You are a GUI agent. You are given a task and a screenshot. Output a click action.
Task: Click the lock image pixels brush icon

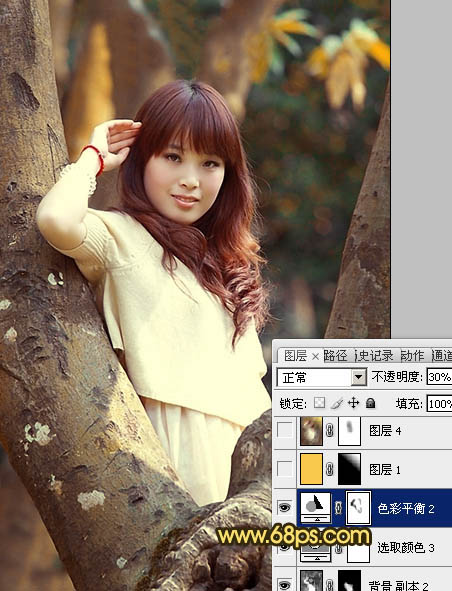click(x=337, y=403)
